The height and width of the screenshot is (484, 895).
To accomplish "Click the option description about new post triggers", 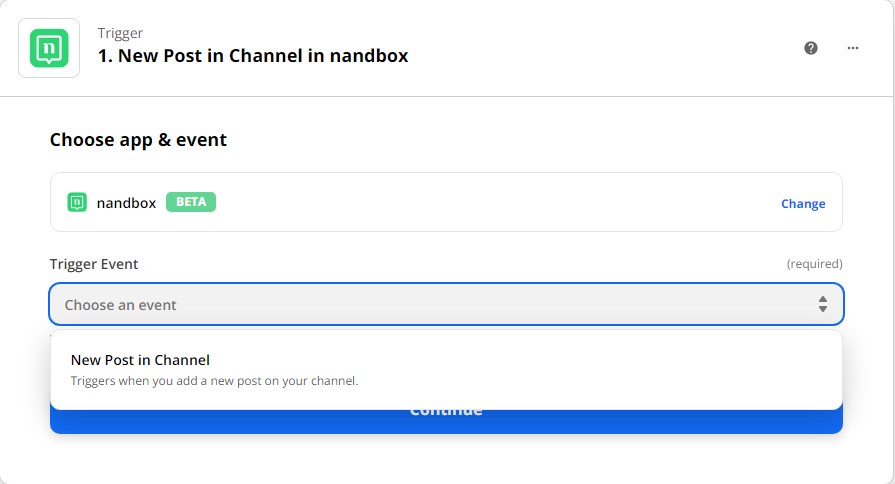I will (214, 381).
